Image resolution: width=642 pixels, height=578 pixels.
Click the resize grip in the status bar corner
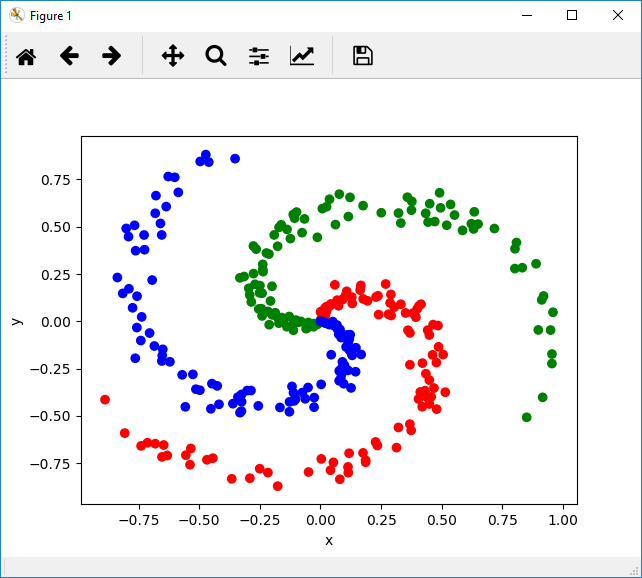[635, 571]
